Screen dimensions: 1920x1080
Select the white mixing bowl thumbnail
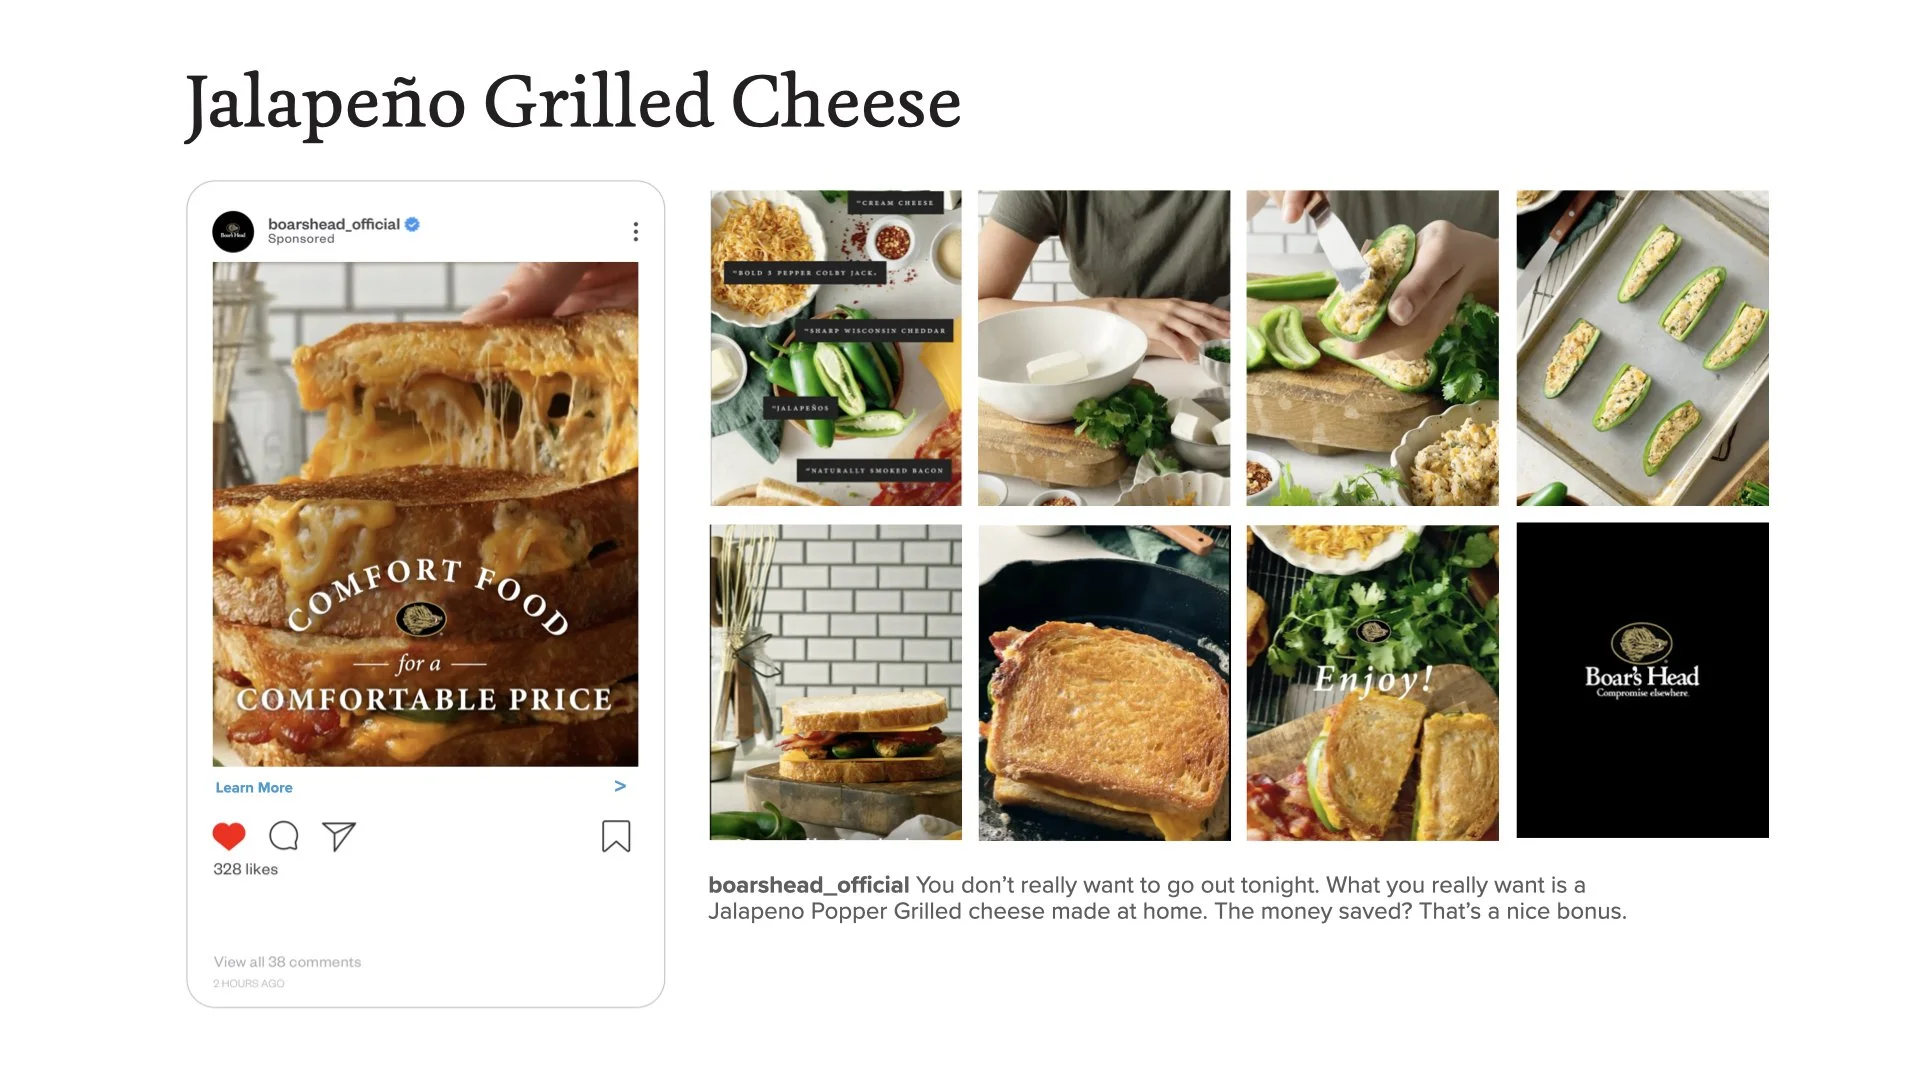[x=1104, y=348]
